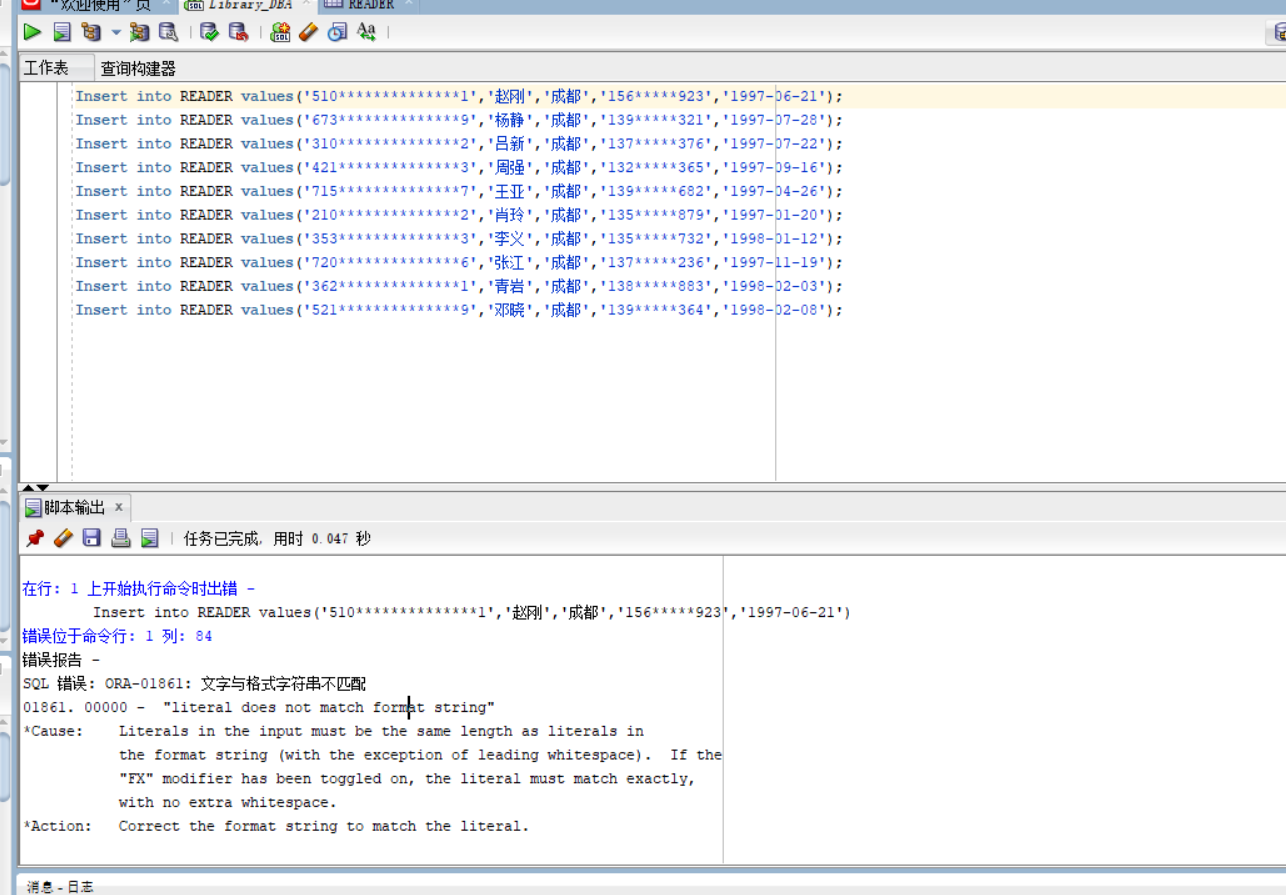Close the READER tab
Viewport: 1286px width, 895px height.
coord(407,4)
